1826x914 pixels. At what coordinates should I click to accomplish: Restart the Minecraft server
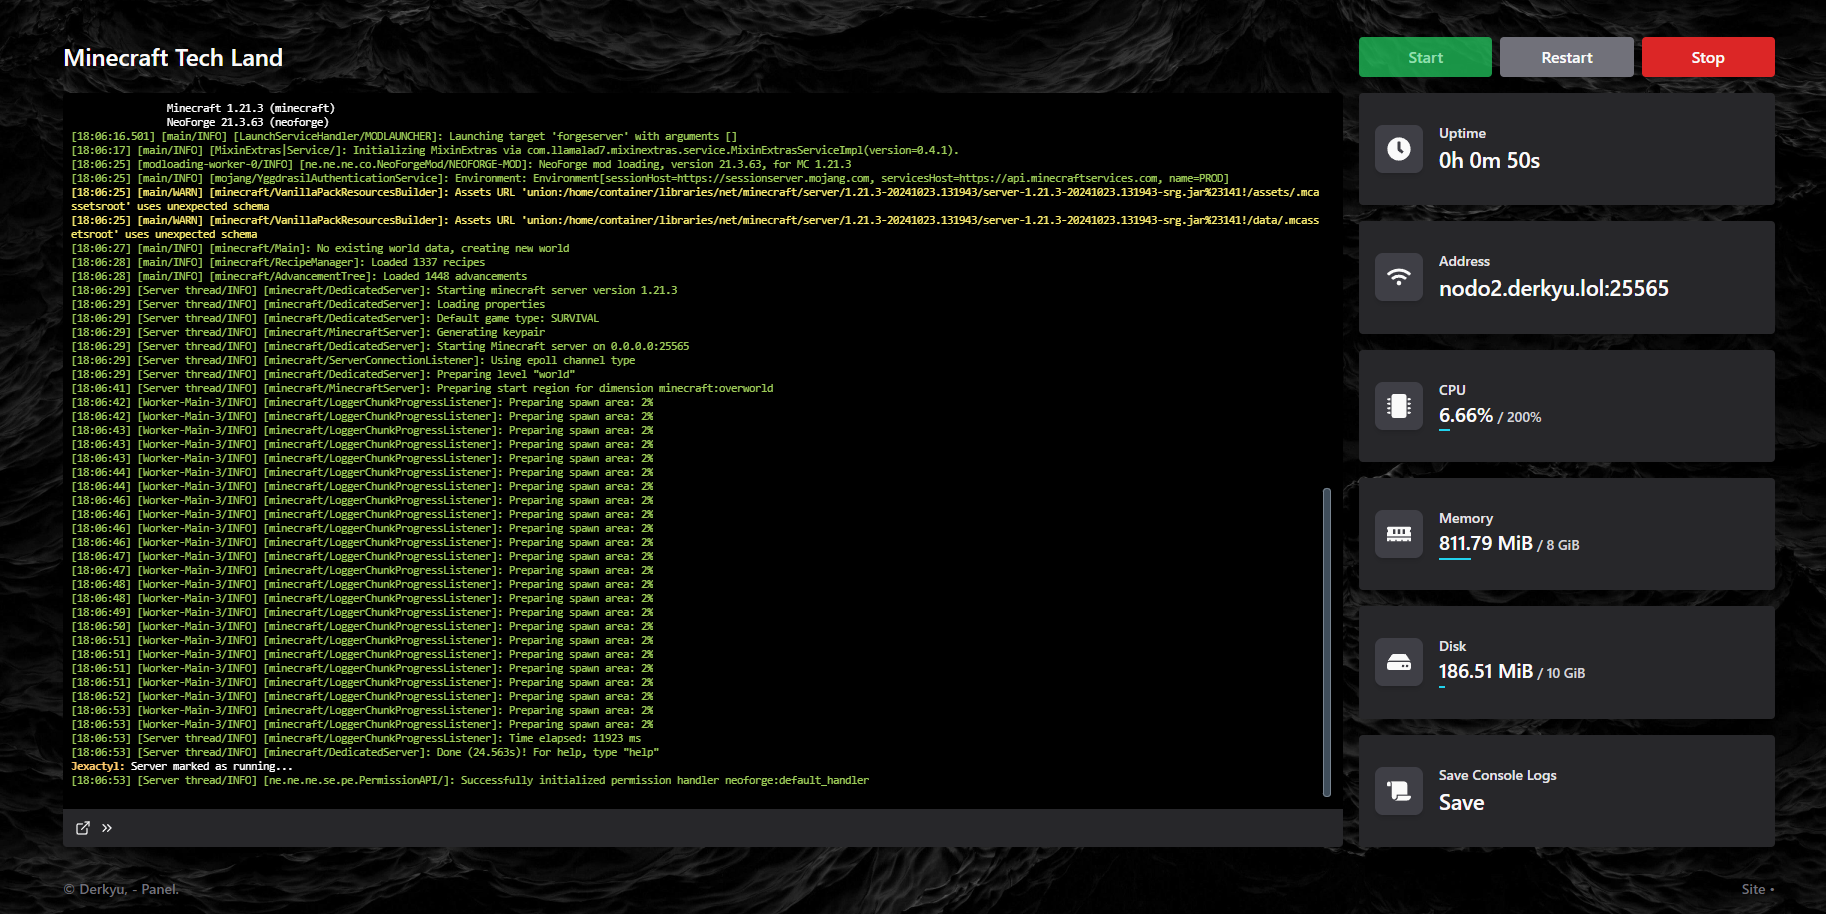1566,57
